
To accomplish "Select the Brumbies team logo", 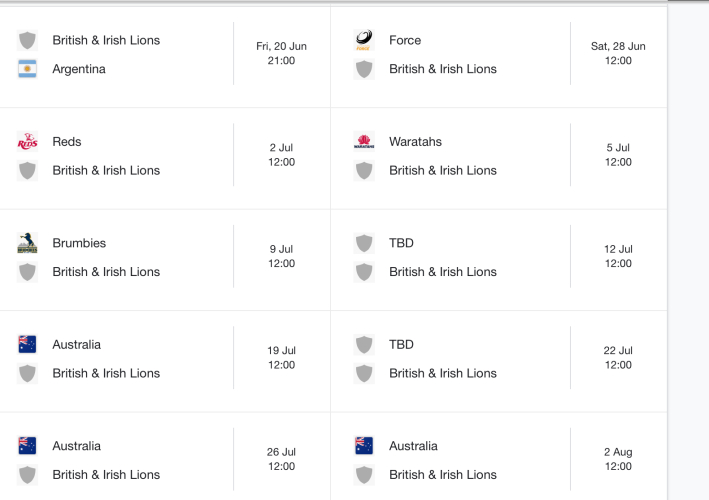I will (27, 243).
